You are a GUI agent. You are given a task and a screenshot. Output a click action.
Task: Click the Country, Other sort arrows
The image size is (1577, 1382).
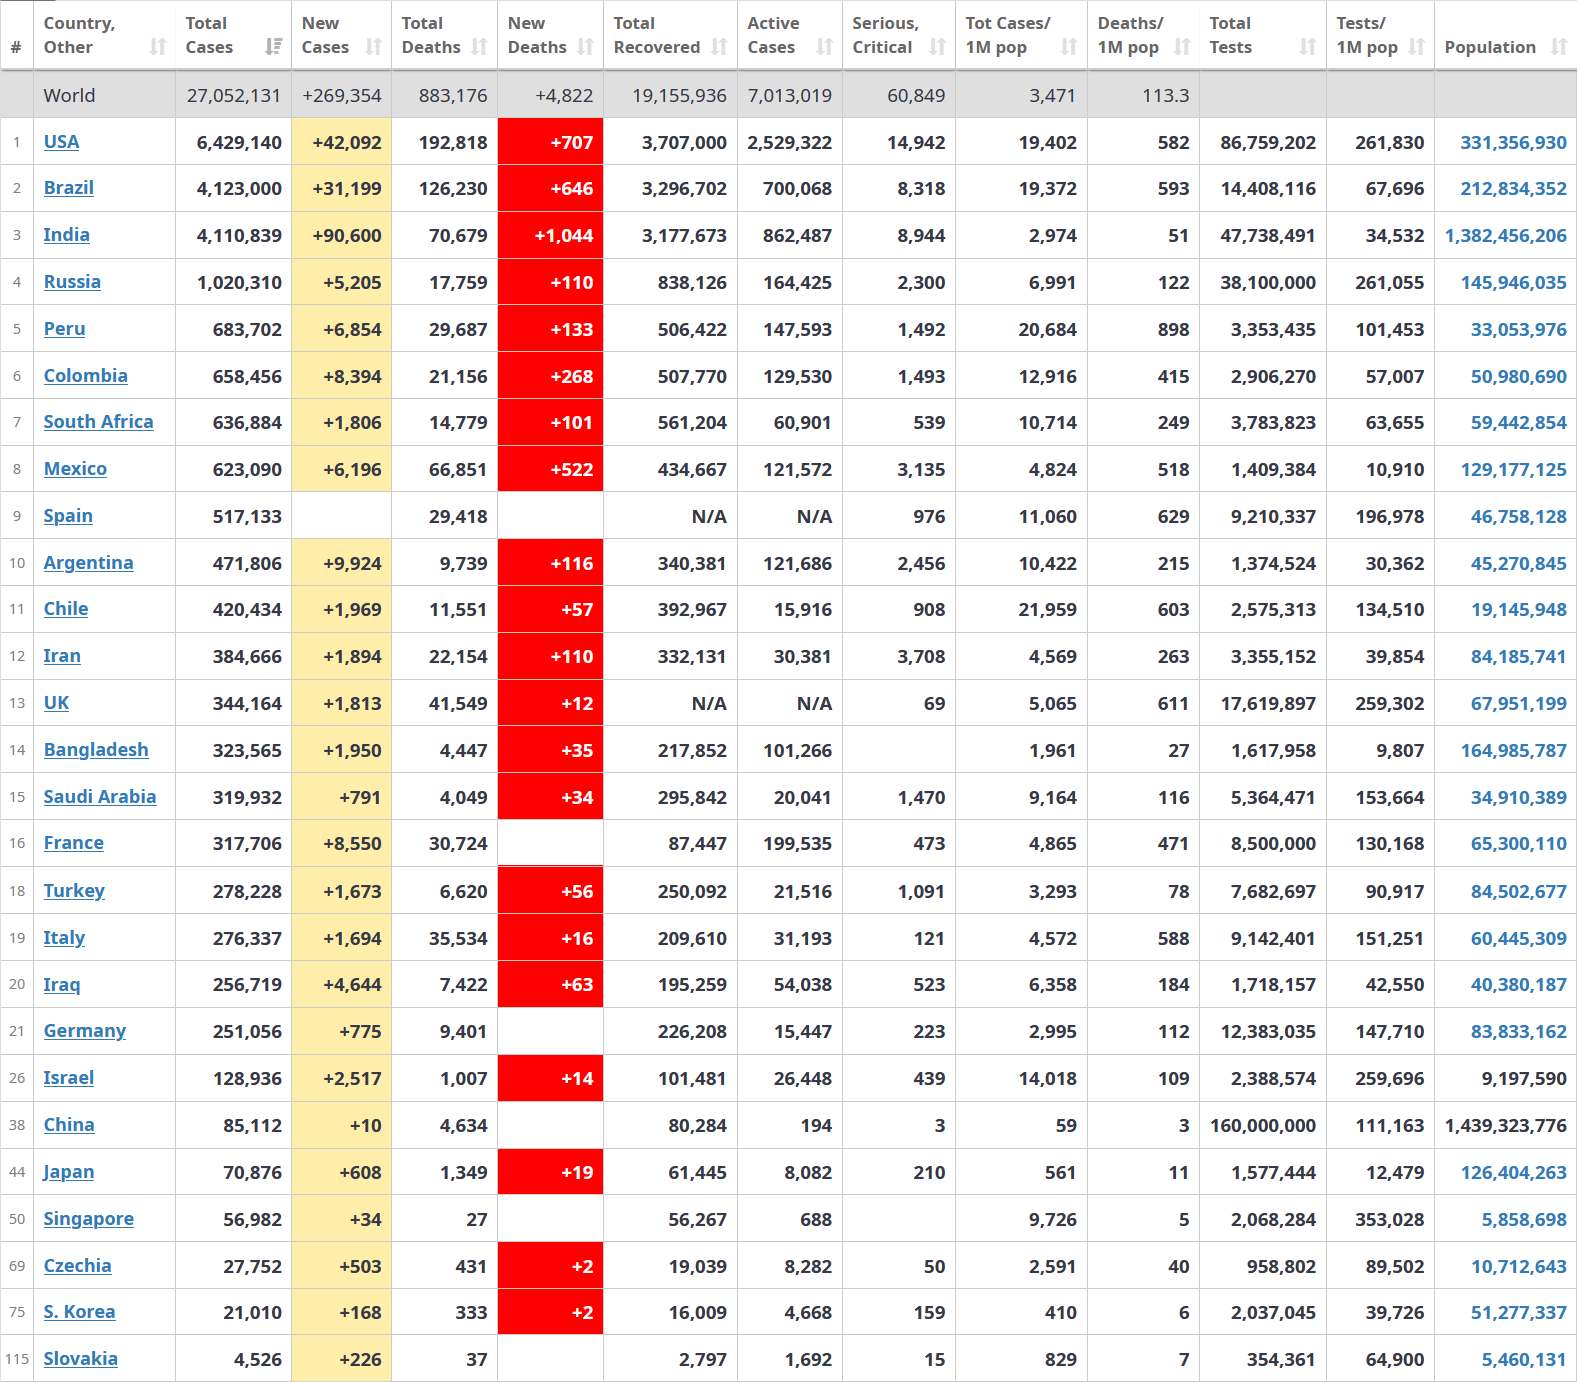157,47
